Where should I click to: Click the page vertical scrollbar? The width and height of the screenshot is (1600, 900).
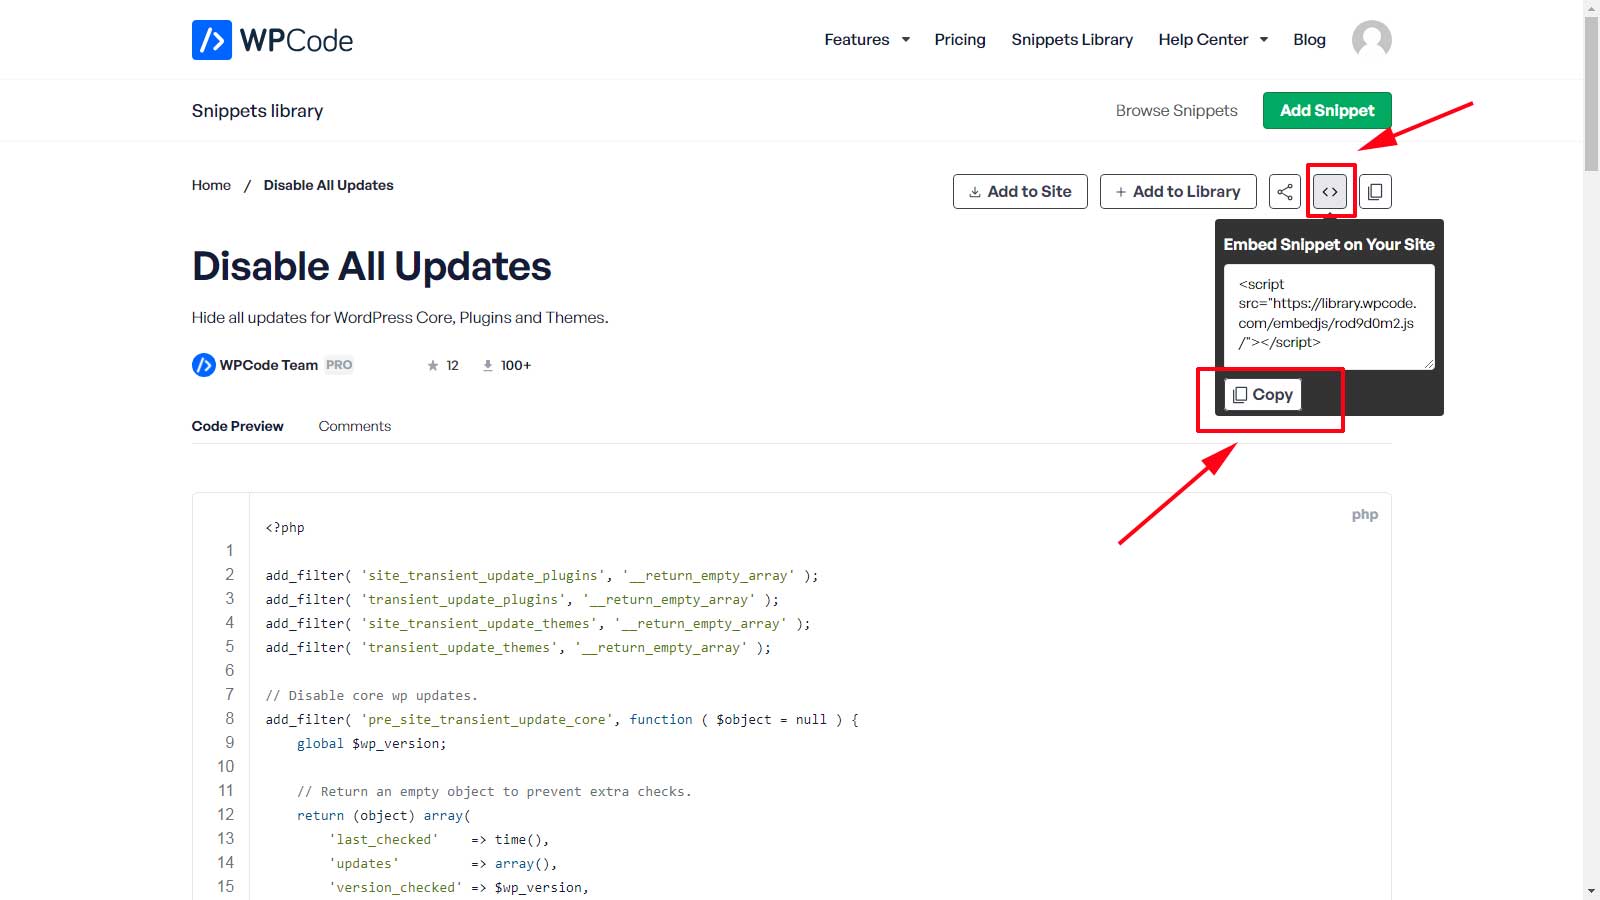pyautogui.click(x=1591, y=95)
